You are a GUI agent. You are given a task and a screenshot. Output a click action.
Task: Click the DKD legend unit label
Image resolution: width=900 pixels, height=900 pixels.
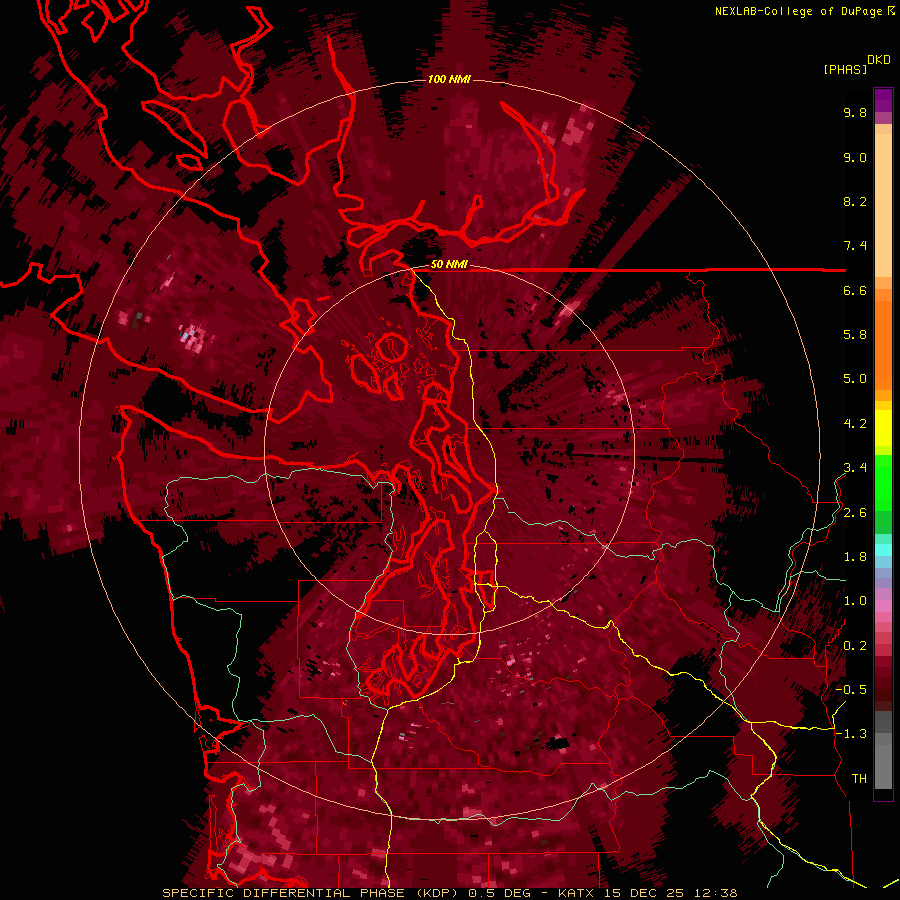pos(879,60)
